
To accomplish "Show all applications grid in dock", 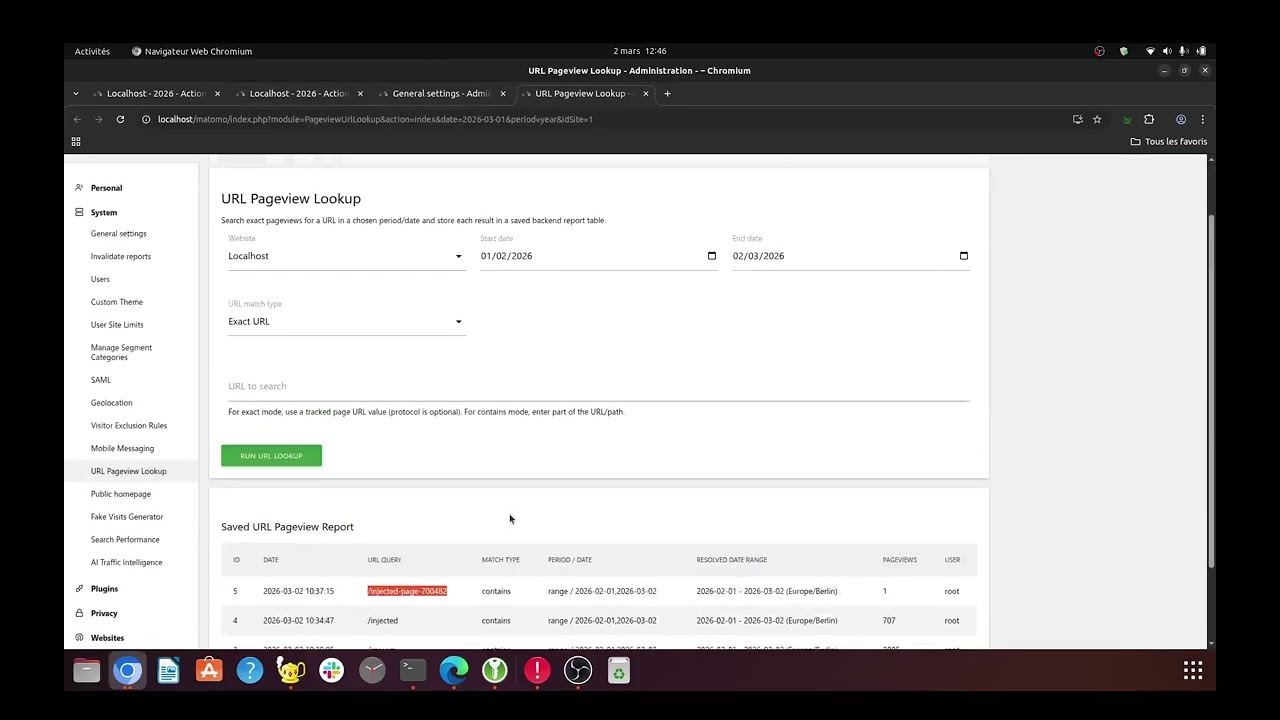I will [x=1193, y=671].
